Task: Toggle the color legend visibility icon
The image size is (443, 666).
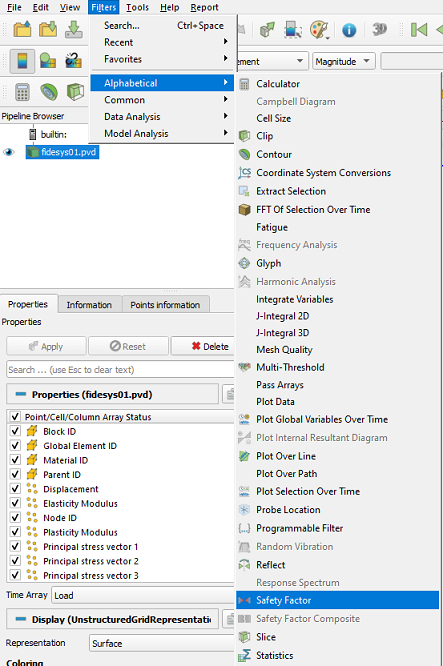Action: point(22,60)
